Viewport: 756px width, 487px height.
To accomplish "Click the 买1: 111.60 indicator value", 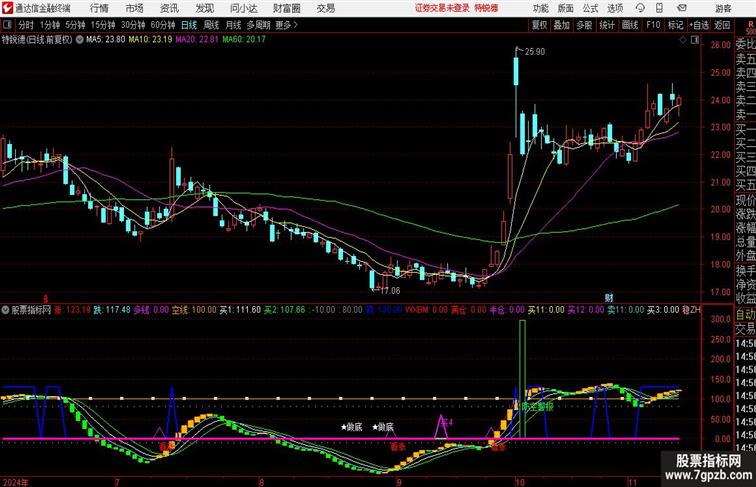I will click(x=240, y=310).
